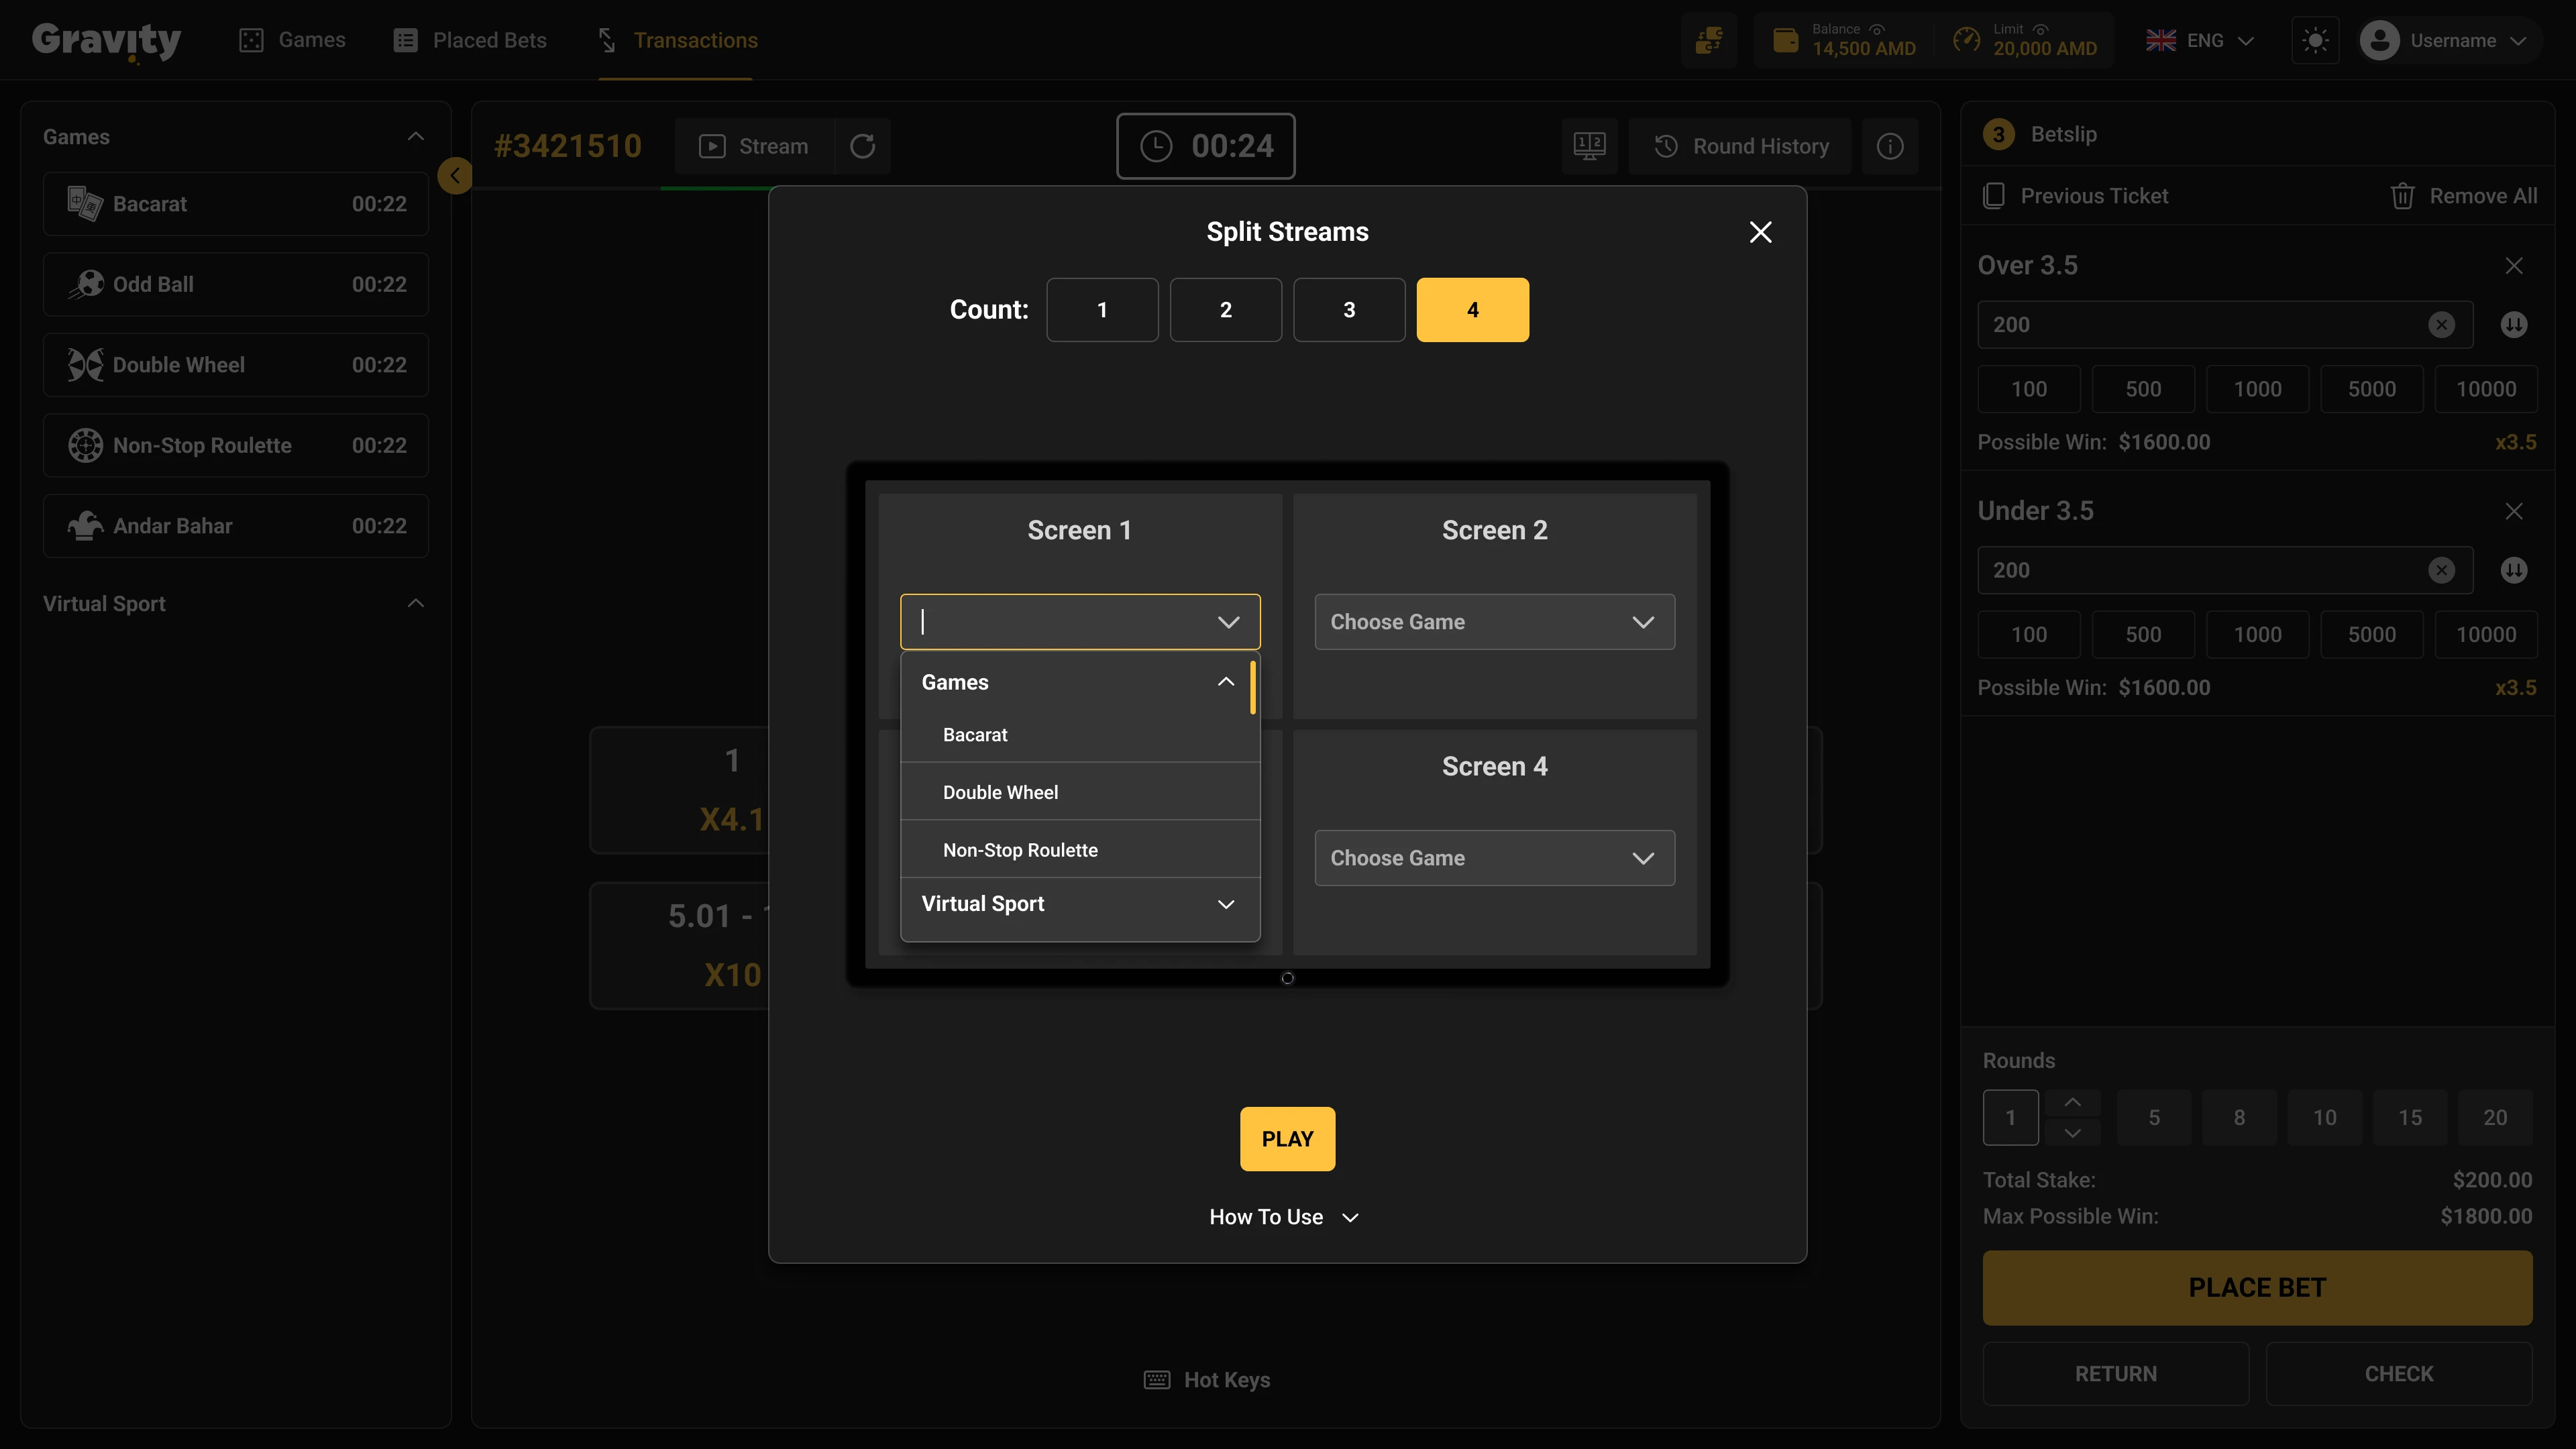Viewport: 2576px width, 1449px height.
Task: Select stream count 3
Action: pyautogui.click(x=1348, y=310)
